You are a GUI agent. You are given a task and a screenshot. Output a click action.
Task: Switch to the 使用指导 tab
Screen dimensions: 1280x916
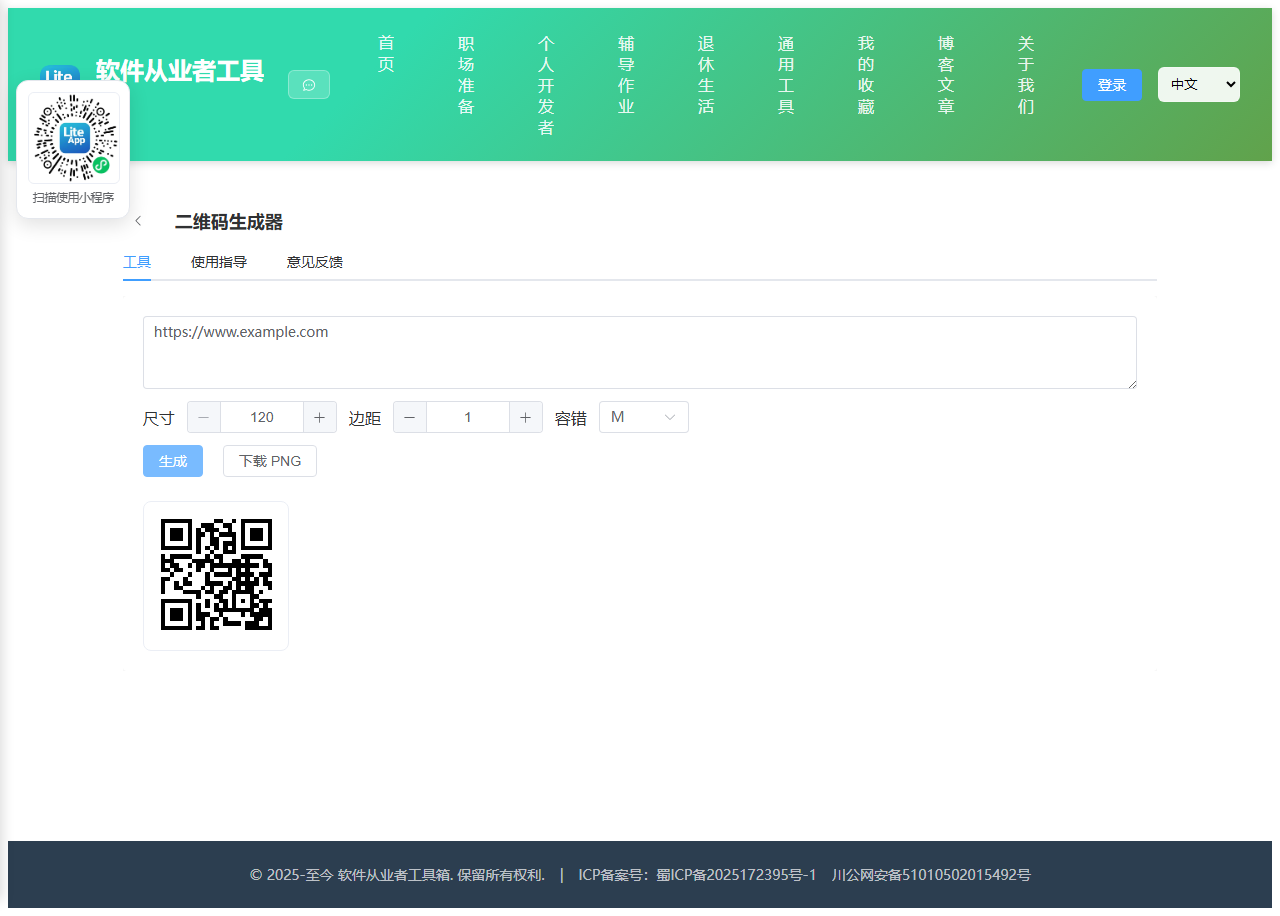pyautogui.click(x=219, y=262)
